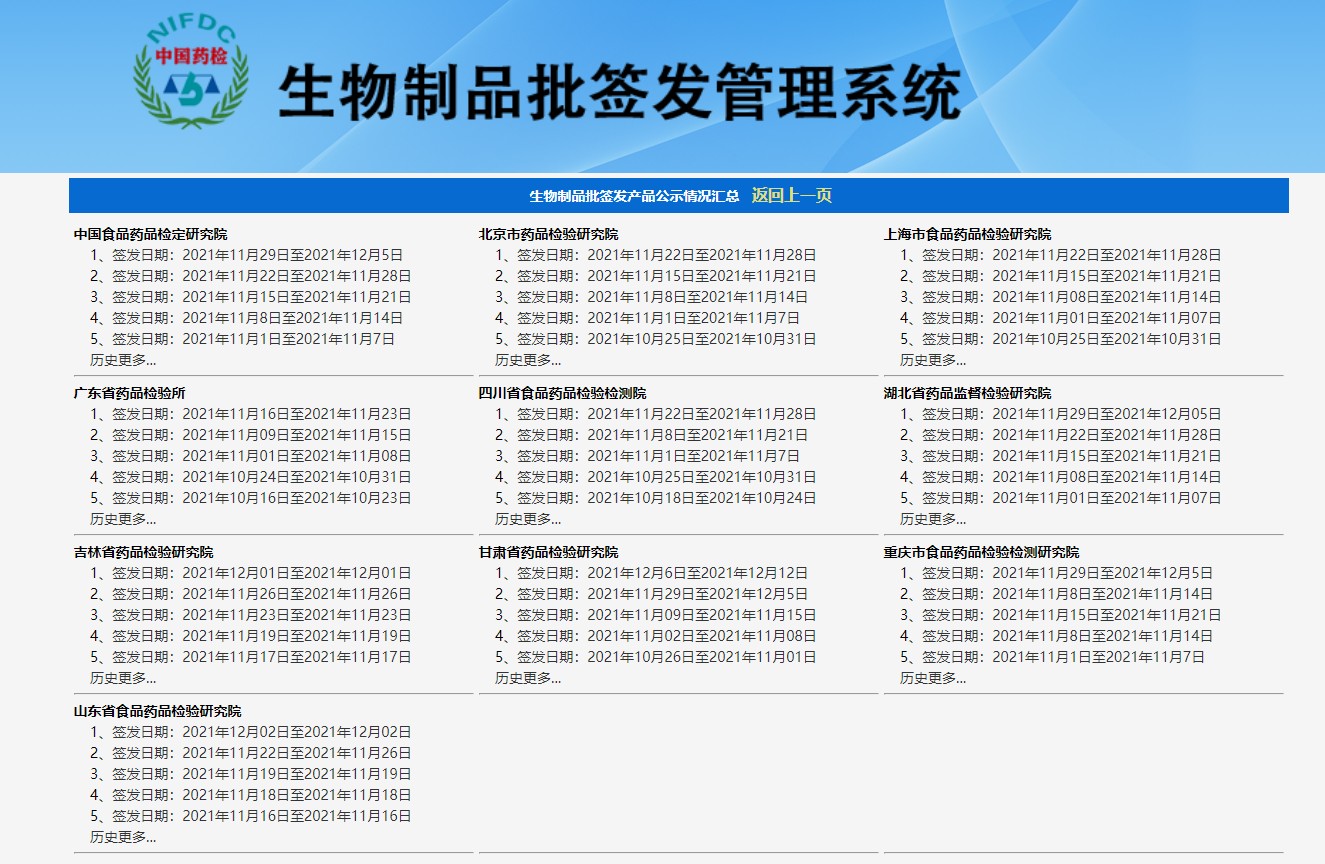Open 历史更多 under 山东省食品药品检验研究院
The image size is (1325, 864).
123,837
